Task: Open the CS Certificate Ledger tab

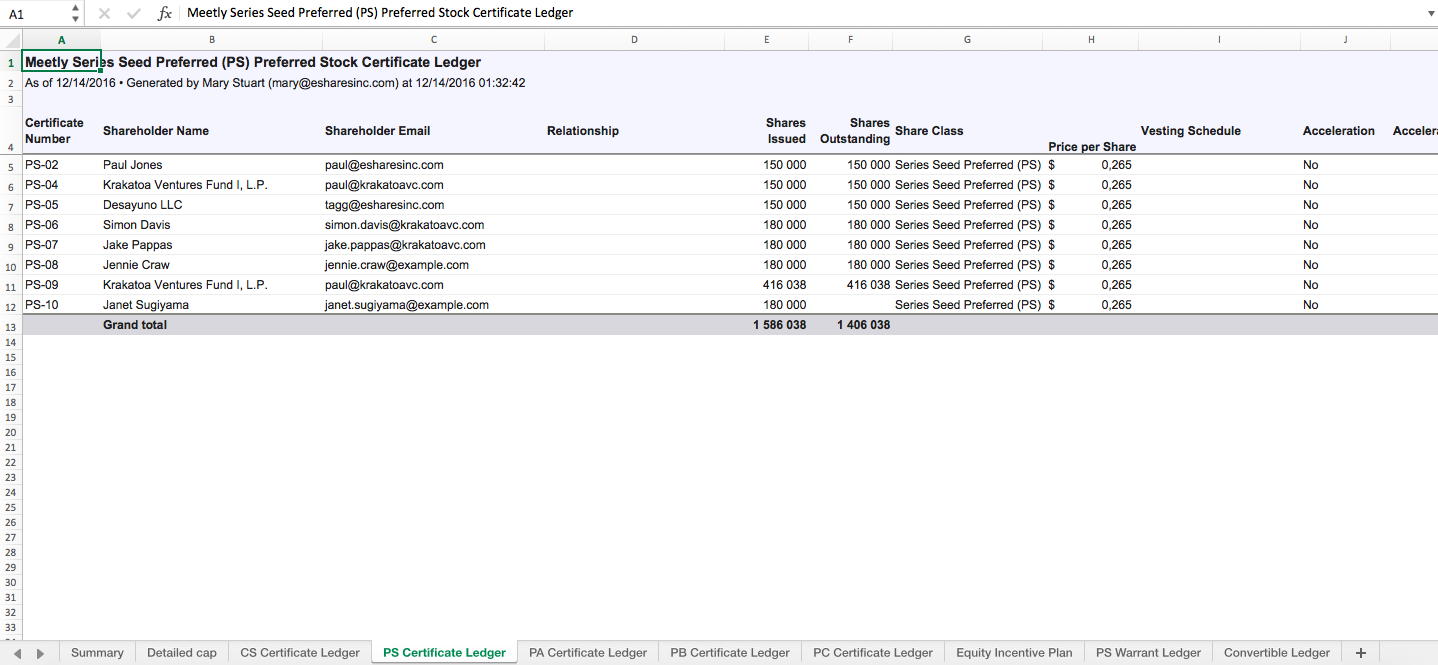Action: click(x=300, y=653)
